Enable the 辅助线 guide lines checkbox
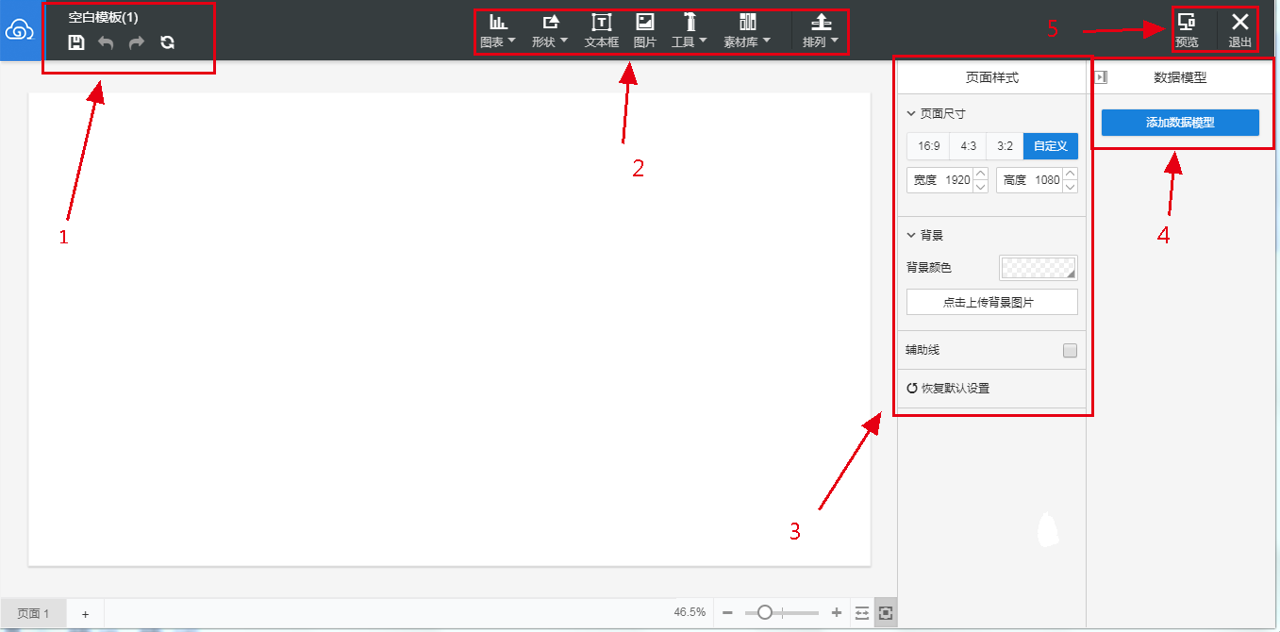This screenshot has width=1280, height=632. point(1070,351)
